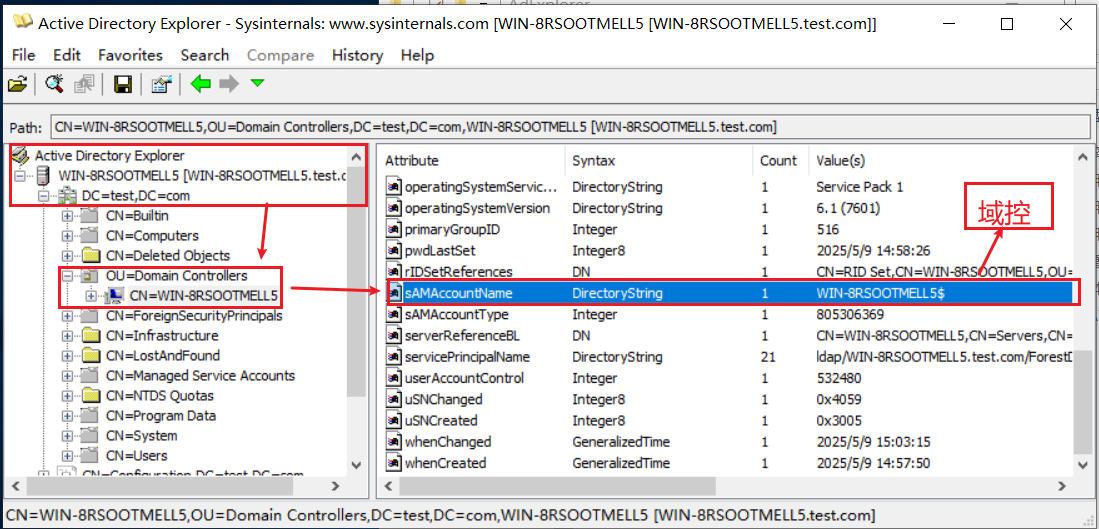The width and height of the screenshot is (1099, 529).
Task: Click the whenChanged value 2025/5/9 15:03:15
Action: [873, 442]
